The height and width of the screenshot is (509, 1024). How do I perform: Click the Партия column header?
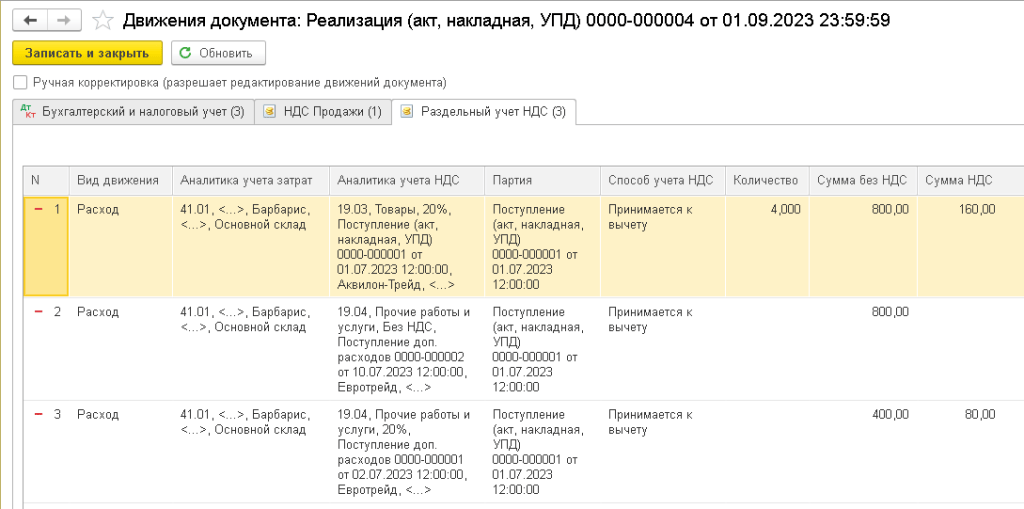[x=542, y=180]
